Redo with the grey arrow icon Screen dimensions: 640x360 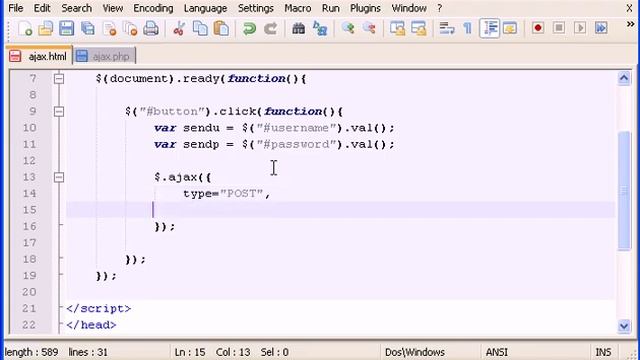[270, 29]
